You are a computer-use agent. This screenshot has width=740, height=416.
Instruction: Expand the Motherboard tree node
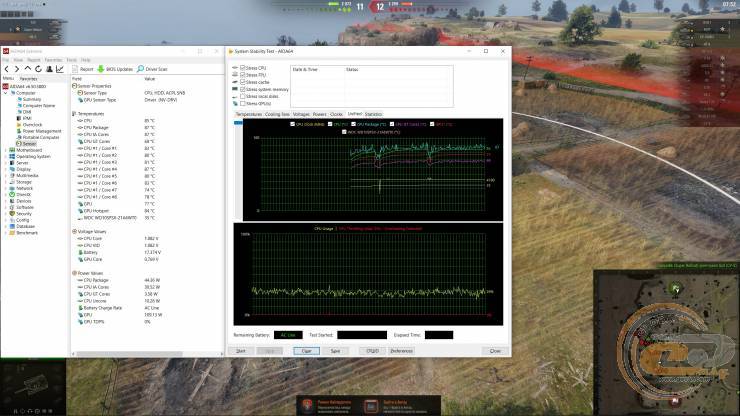pos(4,149)
